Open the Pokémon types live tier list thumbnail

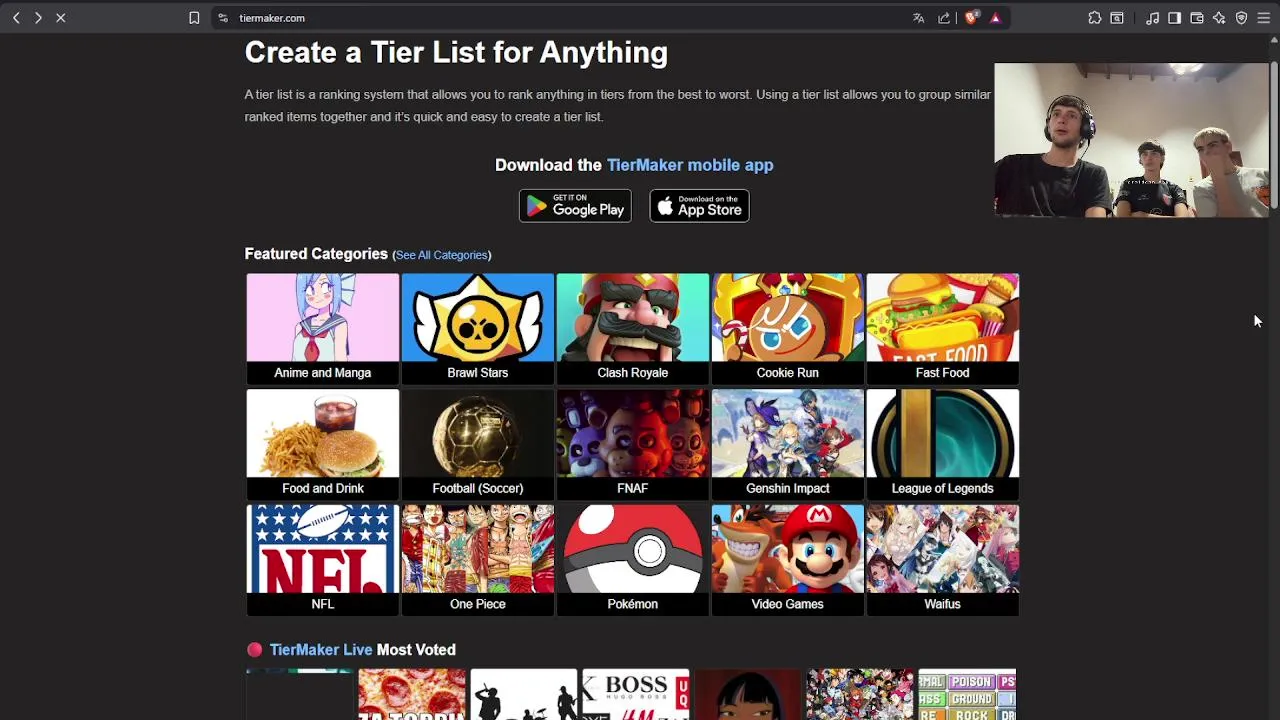(967, 694)
